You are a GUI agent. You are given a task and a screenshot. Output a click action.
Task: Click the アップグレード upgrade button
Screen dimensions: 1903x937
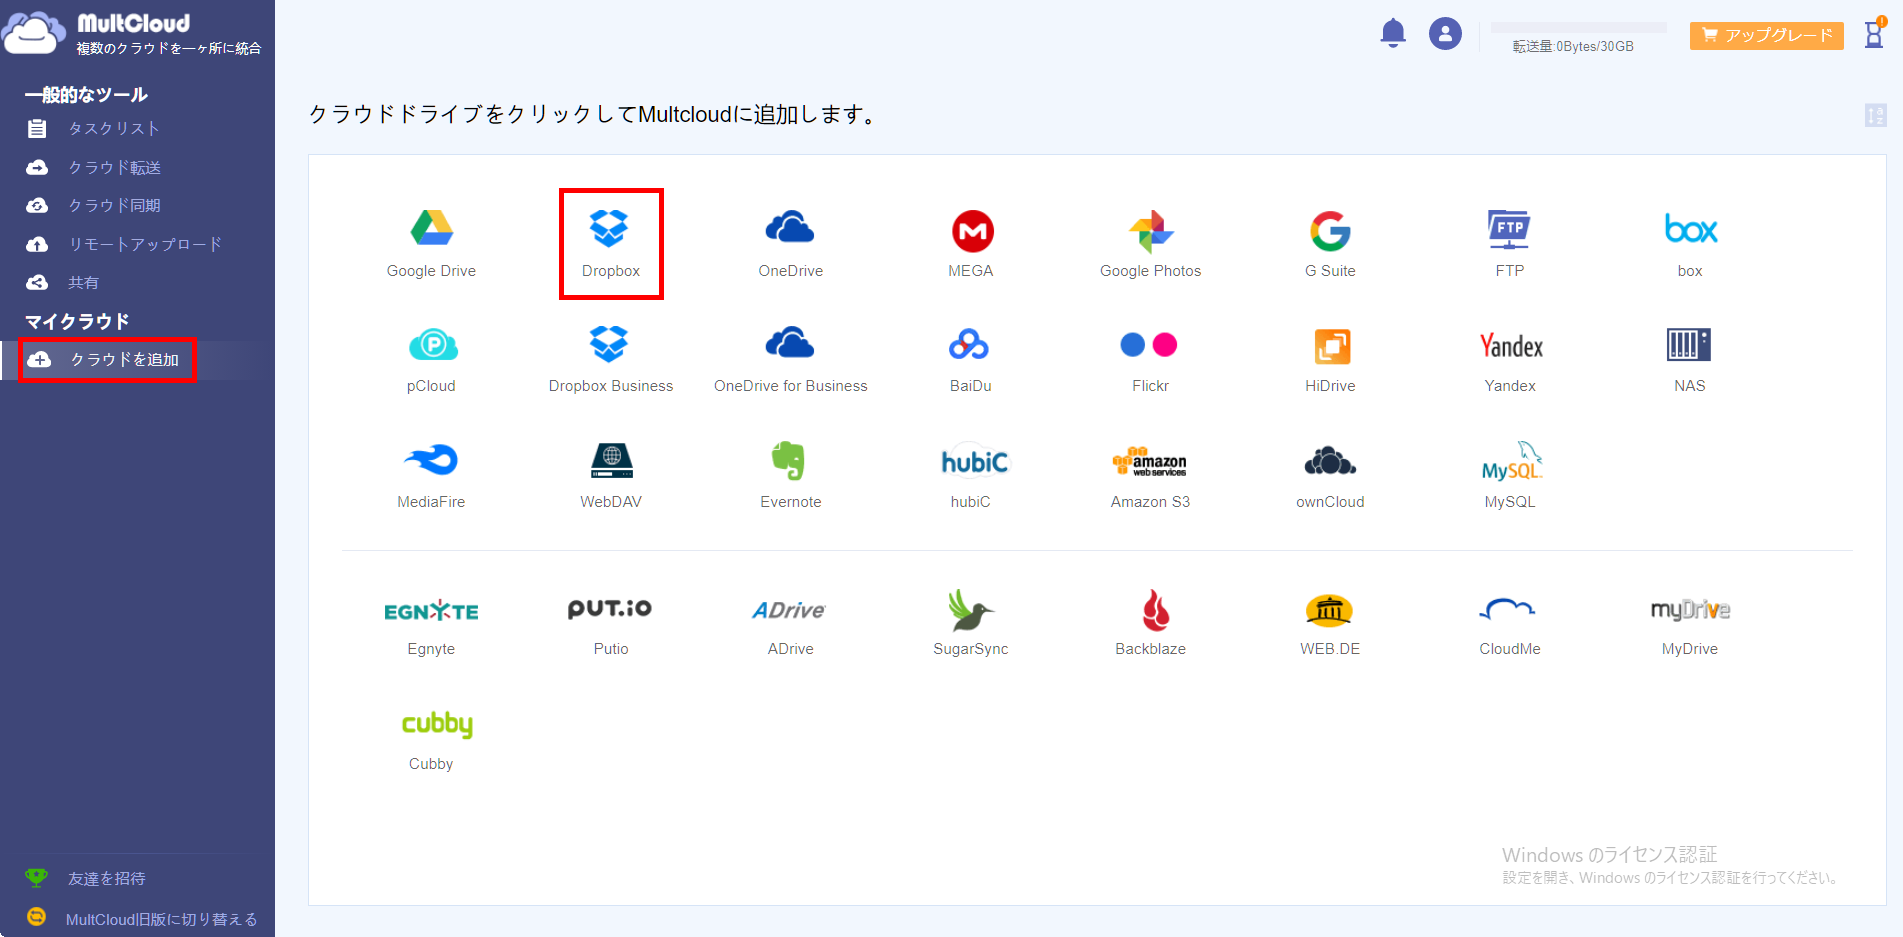pyautogui.click(x=1767, y=35)
